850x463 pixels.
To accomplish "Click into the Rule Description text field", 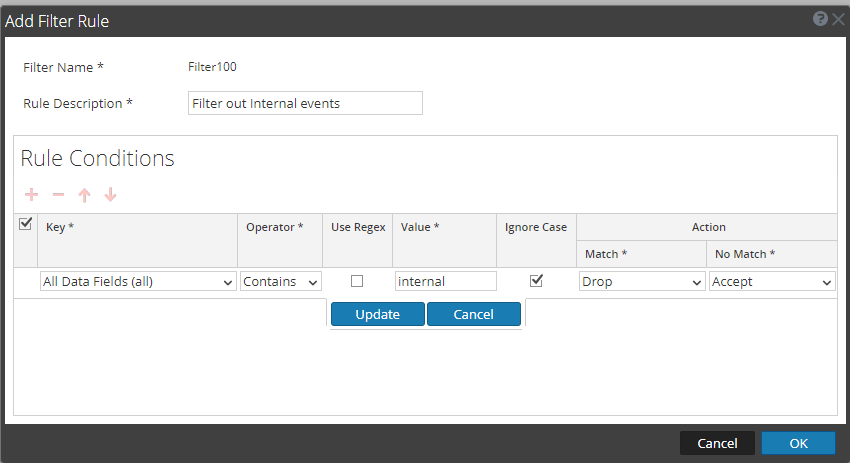I will pos(305,103).
